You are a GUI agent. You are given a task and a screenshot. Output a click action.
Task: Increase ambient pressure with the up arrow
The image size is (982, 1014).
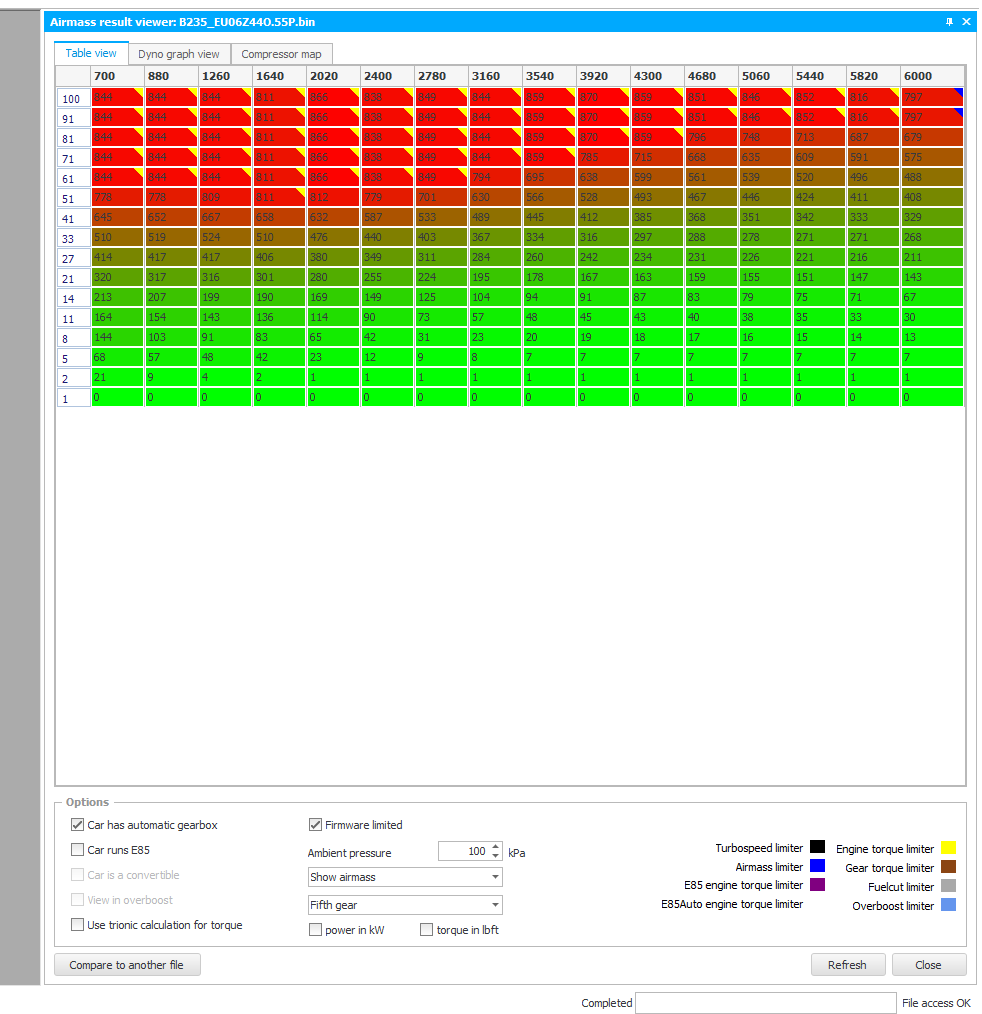(495, 847)
